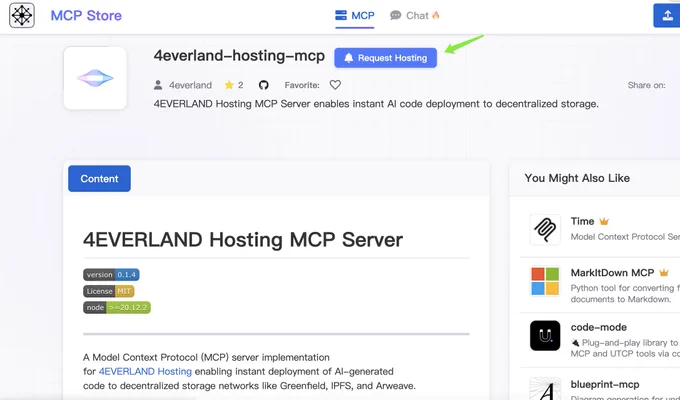680x400 pixels.
Task: Click the version 0.1.4 badge
Action: click(111, 275)
